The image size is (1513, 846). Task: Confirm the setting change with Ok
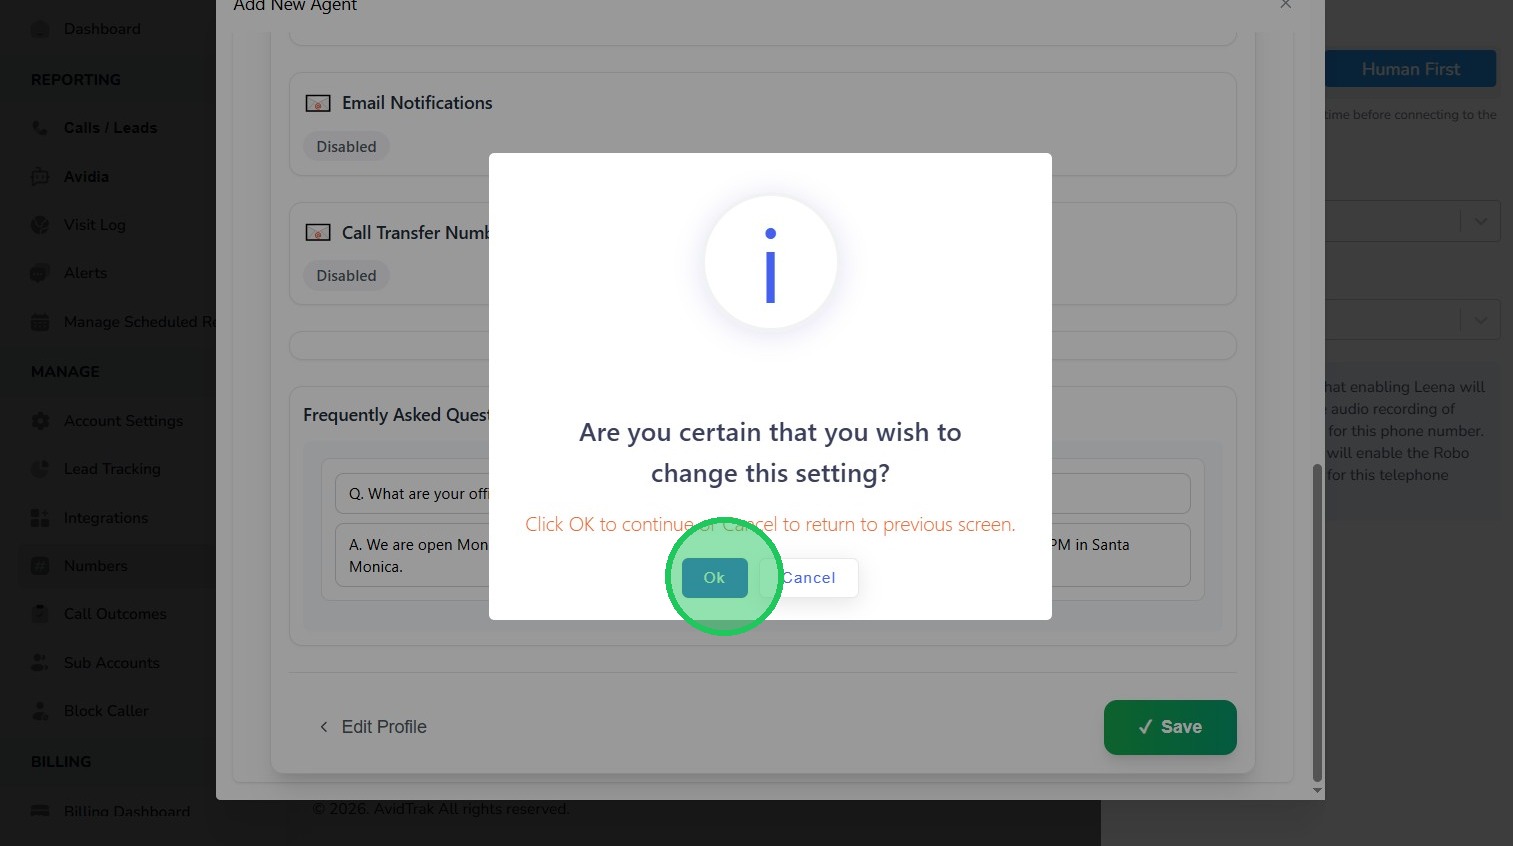(714, 577)
